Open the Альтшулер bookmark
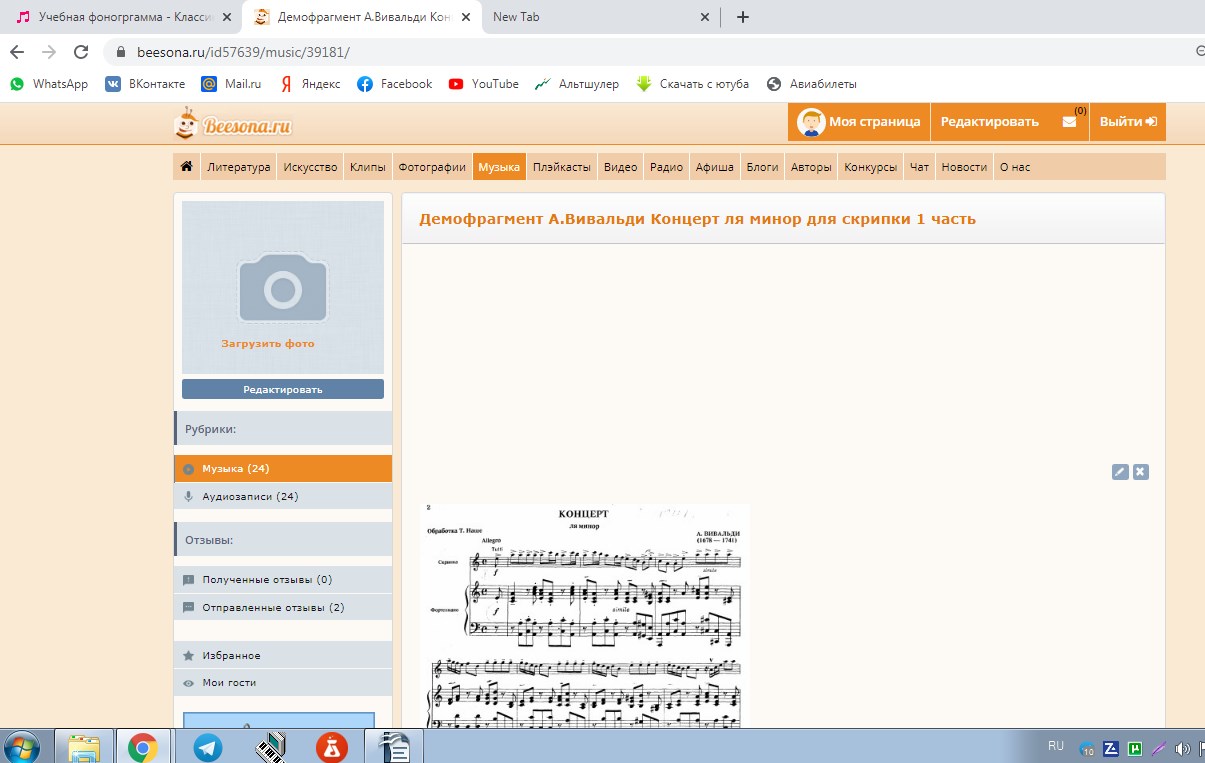The width and height of the screenshot is (1205, 763). [x=577, y=84]
